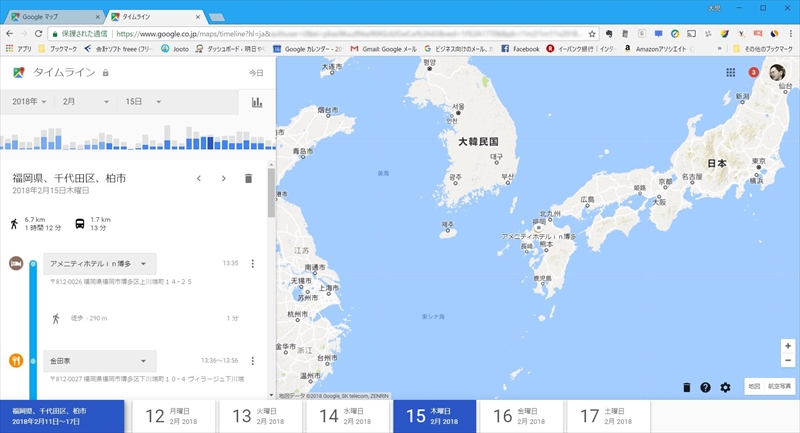Click the Google Maps logo beside タイムライン
The width and height of the screenshot is (800, 433).
[x=19, y=72]
